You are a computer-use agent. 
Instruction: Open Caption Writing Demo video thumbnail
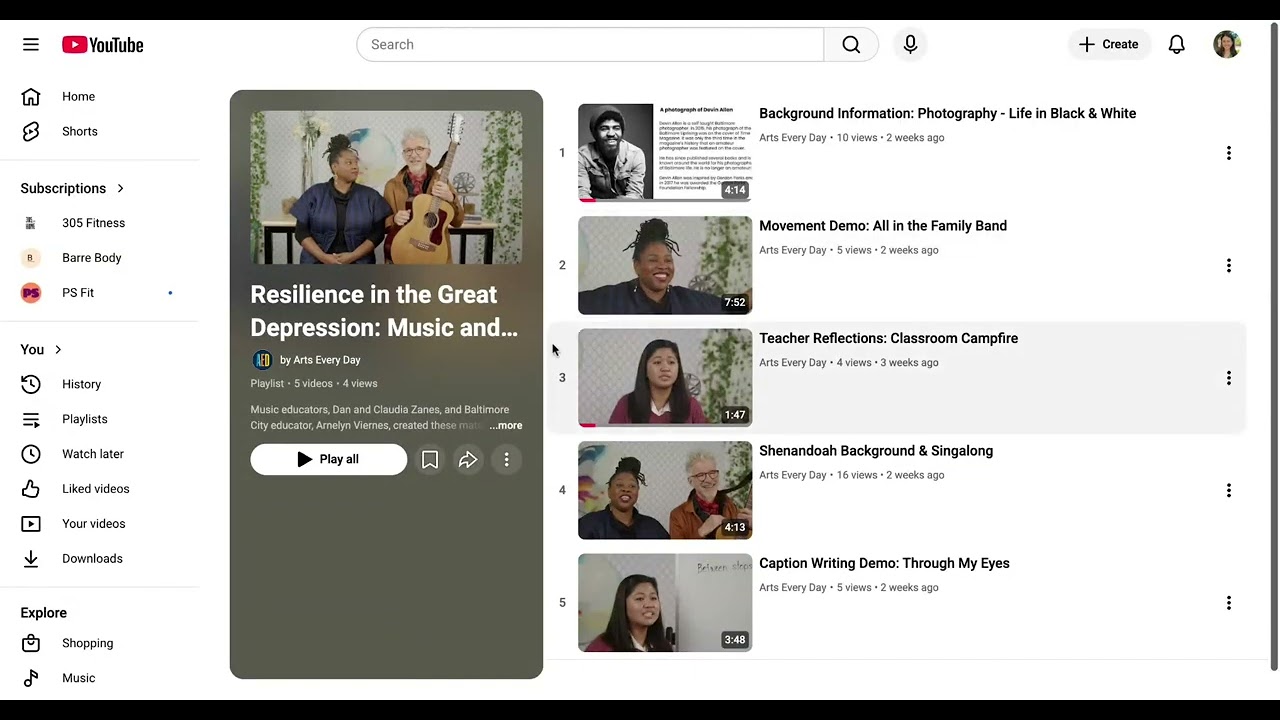tap(665, 603)
